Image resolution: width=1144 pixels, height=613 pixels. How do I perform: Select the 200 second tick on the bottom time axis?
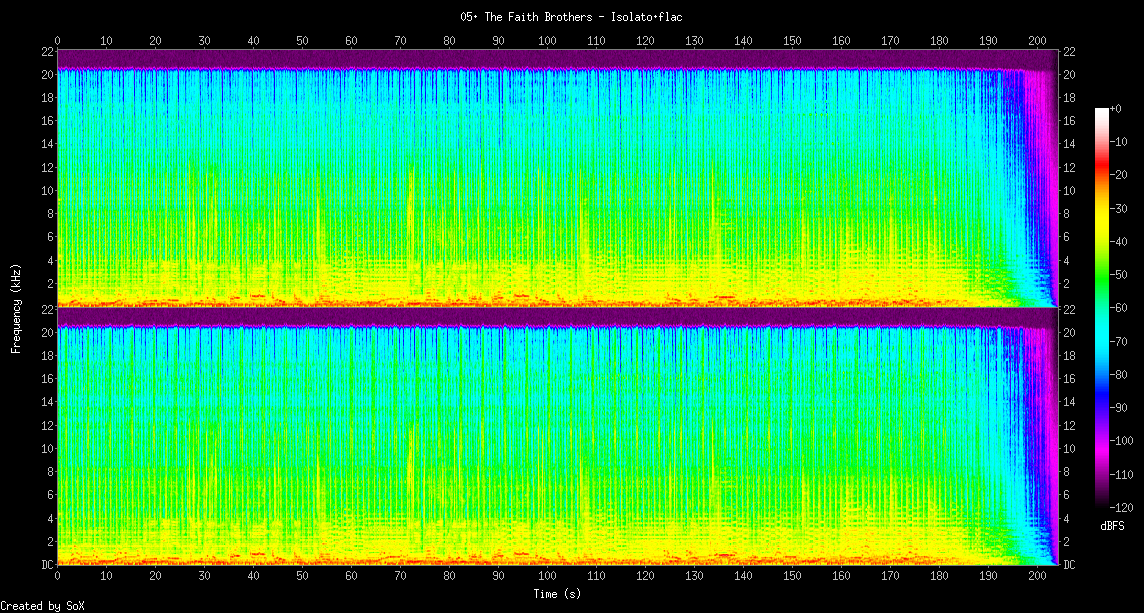(x=1037, y=576)
